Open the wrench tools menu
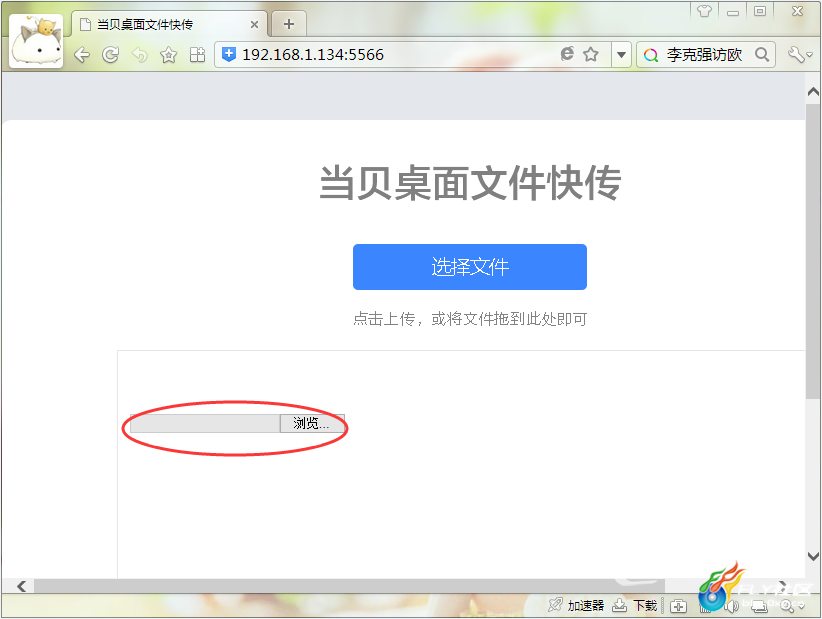The width and height of the screenshot is (822, 619). [800, 55]
